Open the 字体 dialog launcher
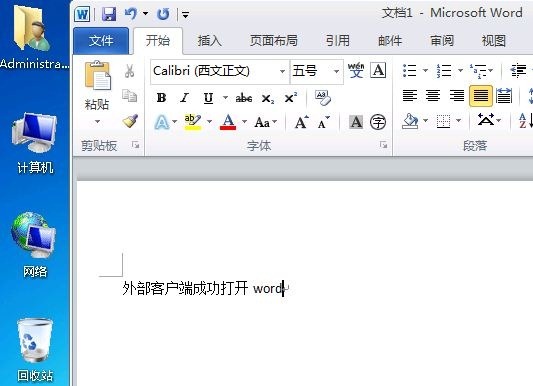 383,145
